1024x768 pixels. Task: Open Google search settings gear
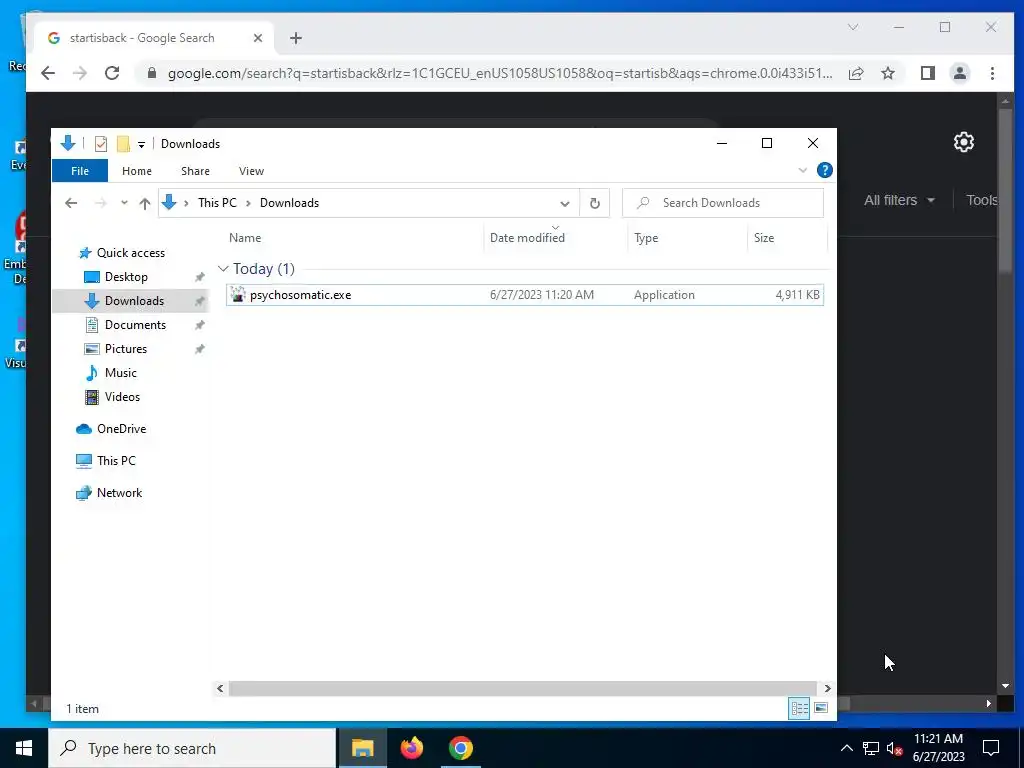(x=964, y=142)
